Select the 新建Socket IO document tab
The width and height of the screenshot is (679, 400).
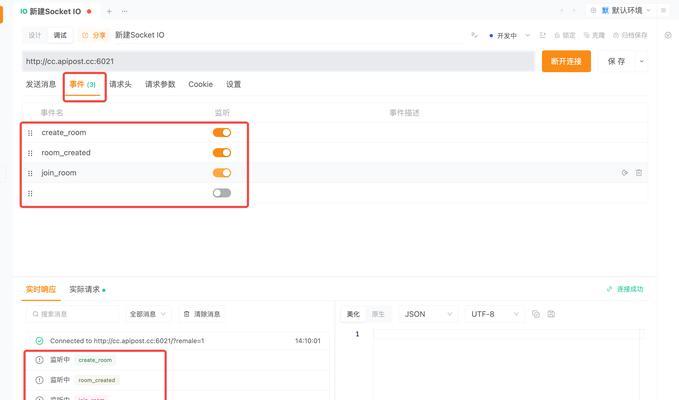(55, 12)
